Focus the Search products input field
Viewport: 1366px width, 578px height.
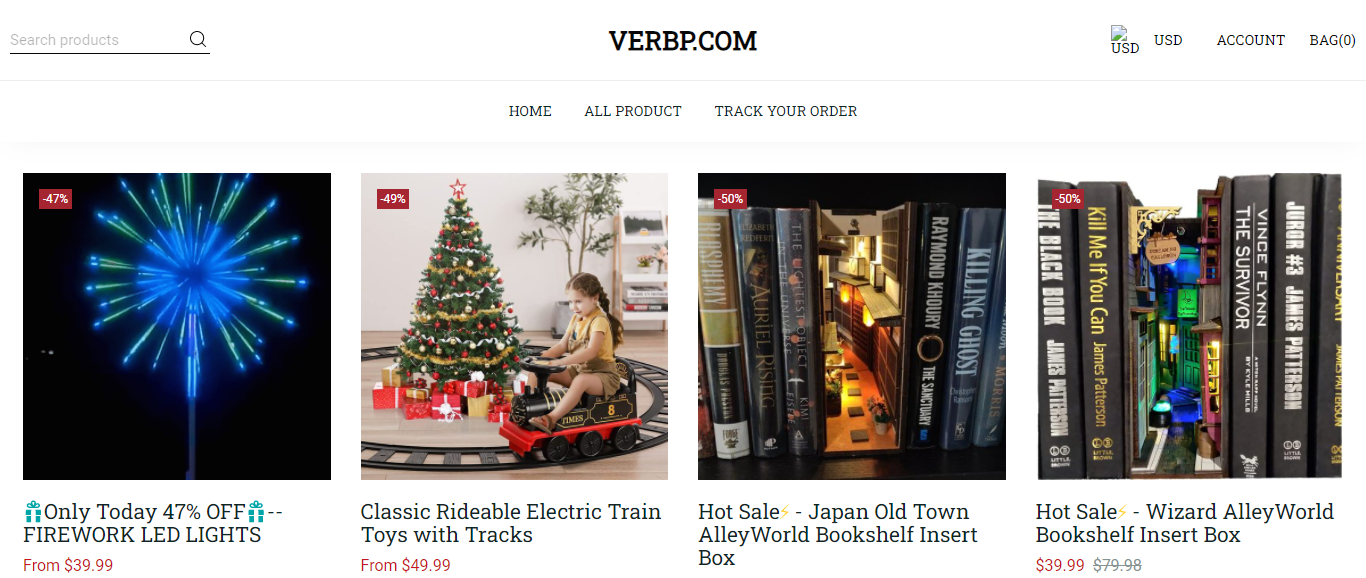98,40
